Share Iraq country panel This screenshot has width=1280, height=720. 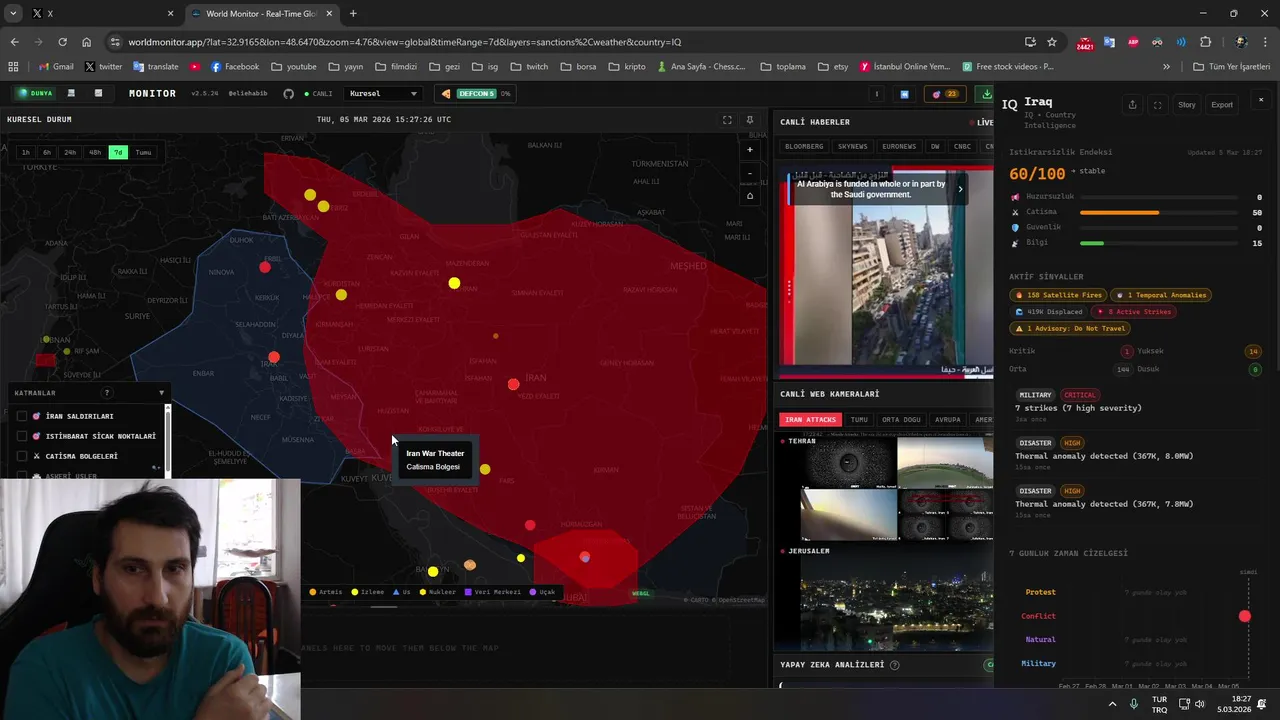click(1132, 105)
